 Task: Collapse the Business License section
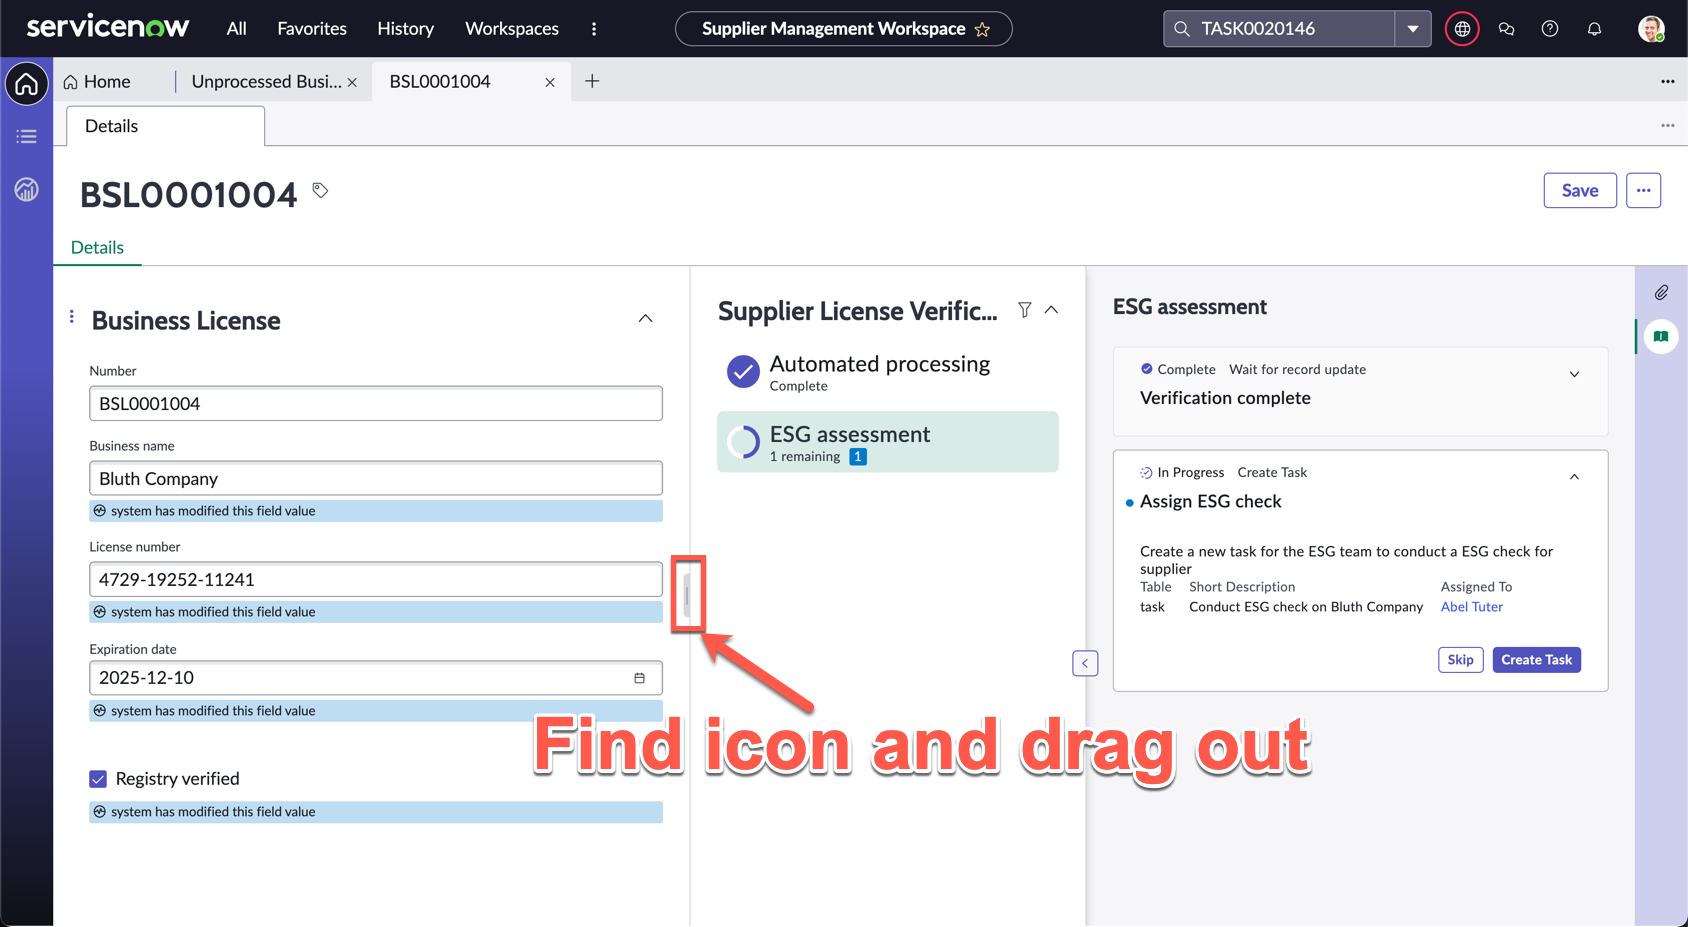click(645, 319)
